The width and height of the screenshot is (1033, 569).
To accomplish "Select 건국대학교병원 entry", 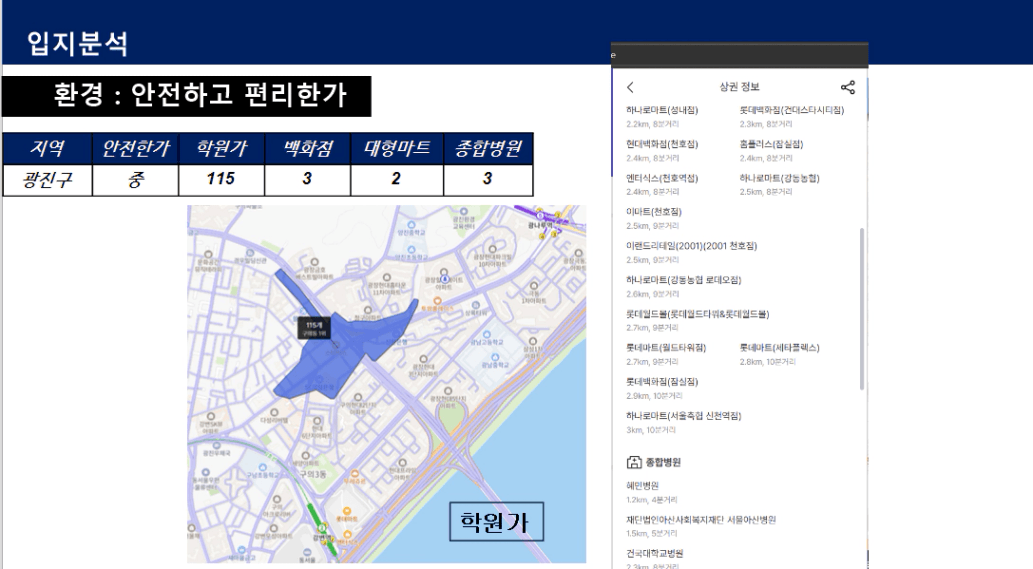I will click(x=655, y=558).
